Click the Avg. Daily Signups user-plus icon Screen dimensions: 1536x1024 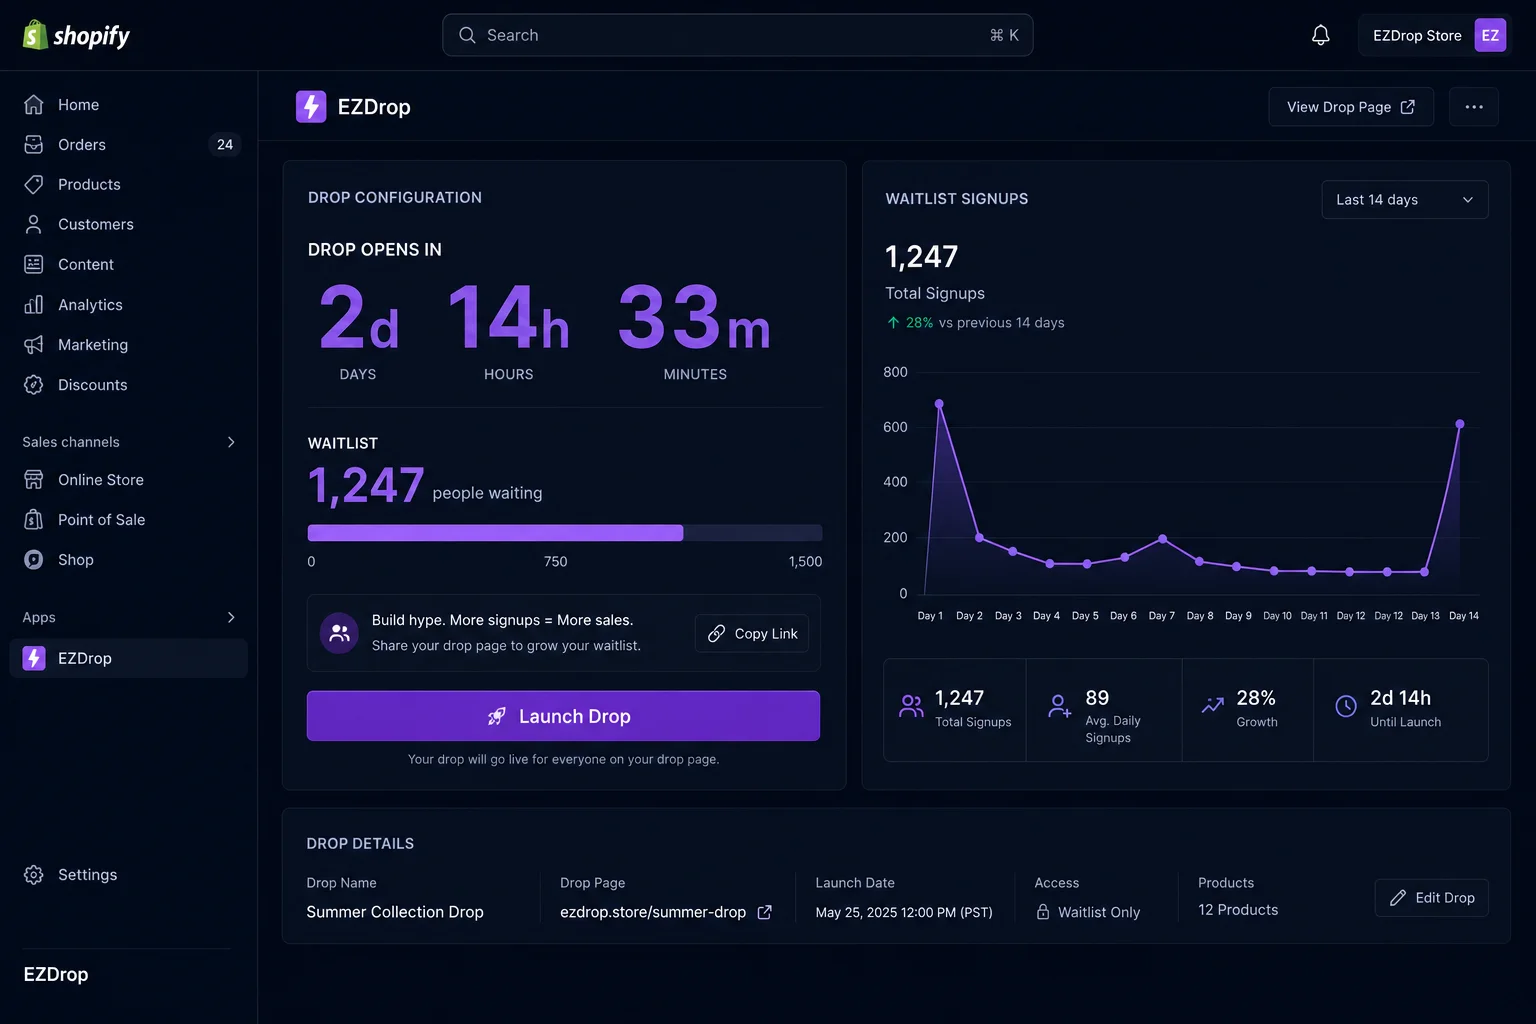point(1059,706)
